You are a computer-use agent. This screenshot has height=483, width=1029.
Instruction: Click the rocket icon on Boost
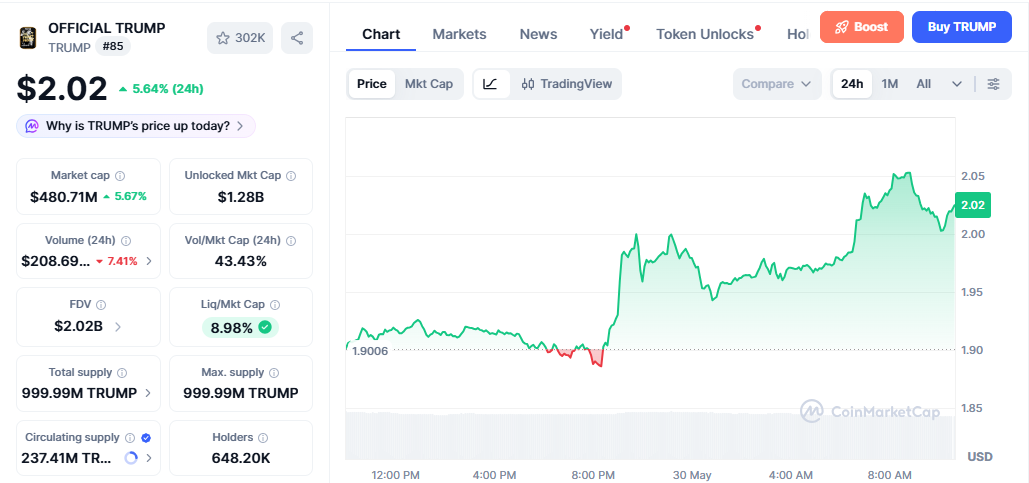tap(841, 27)
